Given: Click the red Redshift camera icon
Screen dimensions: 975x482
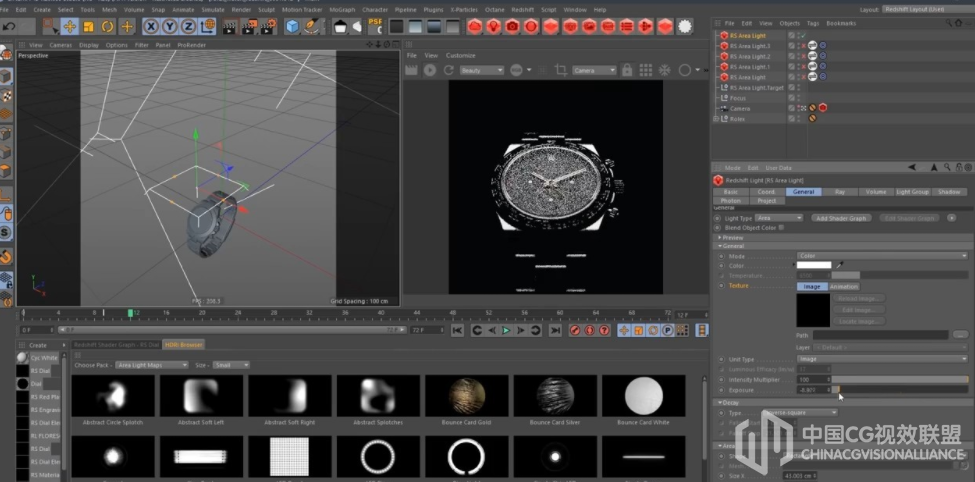Looking at the screenshot, I should tap(512, 26).
